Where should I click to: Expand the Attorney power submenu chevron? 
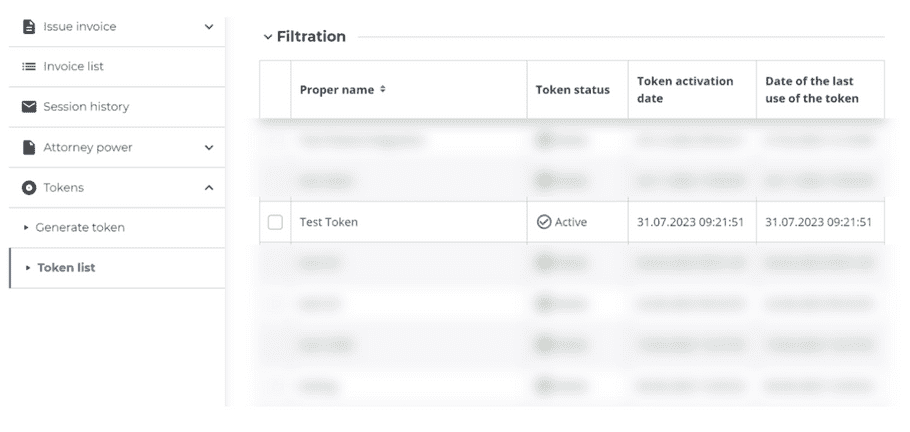tap(209, 148)
